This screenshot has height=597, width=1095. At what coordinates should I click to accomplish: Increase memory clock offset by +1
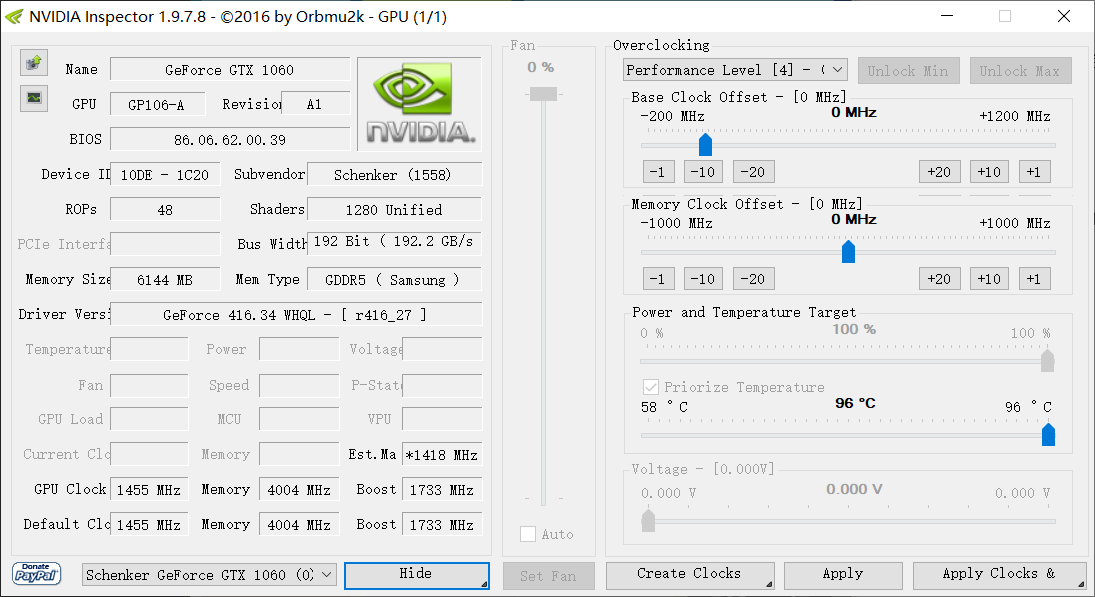(1034, 278)
